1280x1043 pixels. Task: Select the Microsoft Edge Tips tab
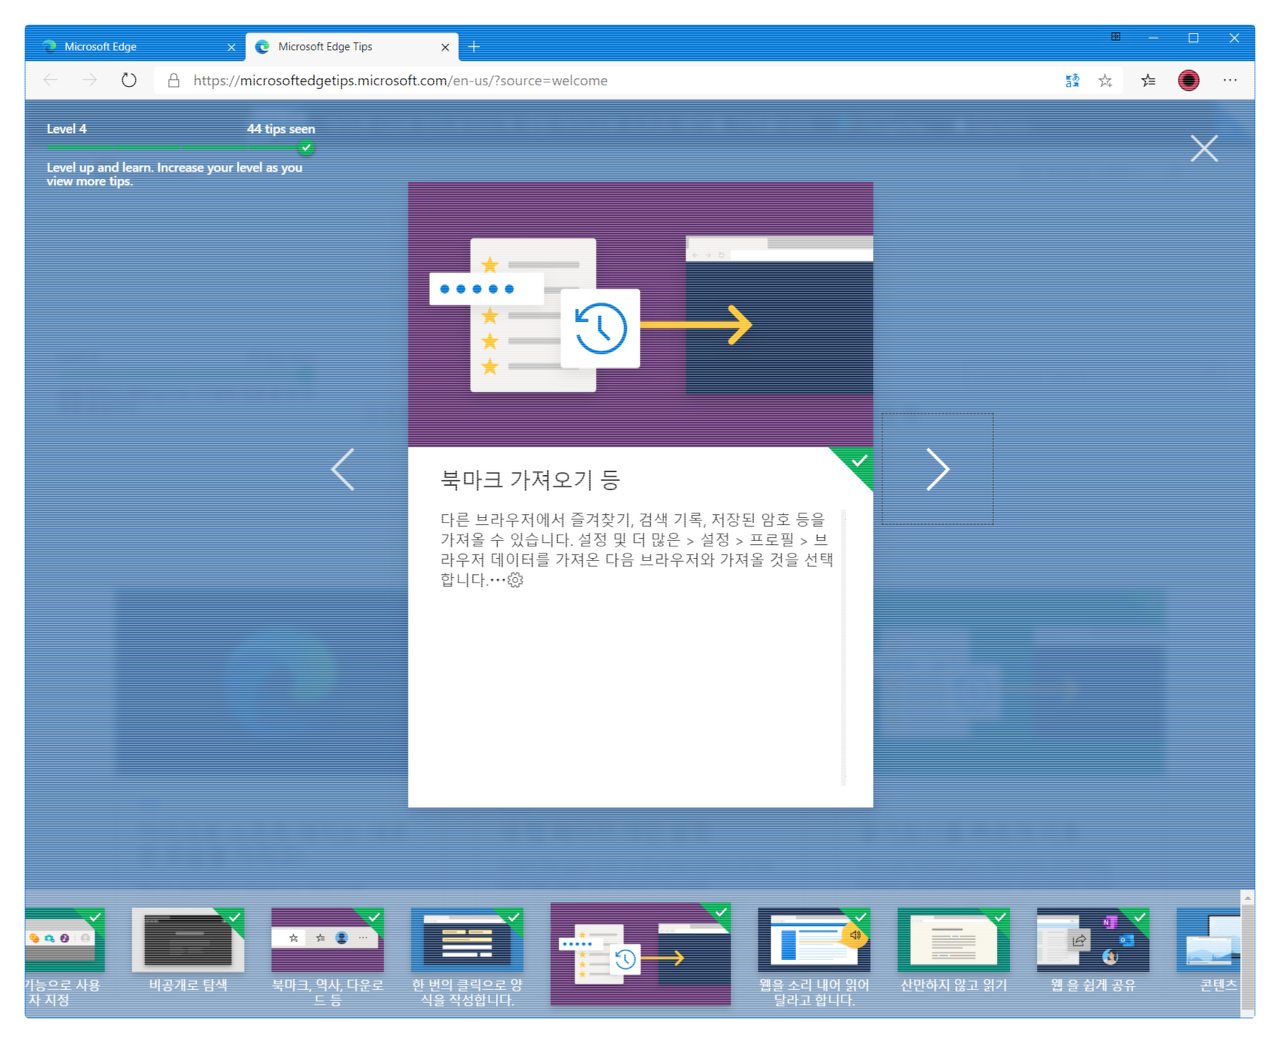pos(350,46)
